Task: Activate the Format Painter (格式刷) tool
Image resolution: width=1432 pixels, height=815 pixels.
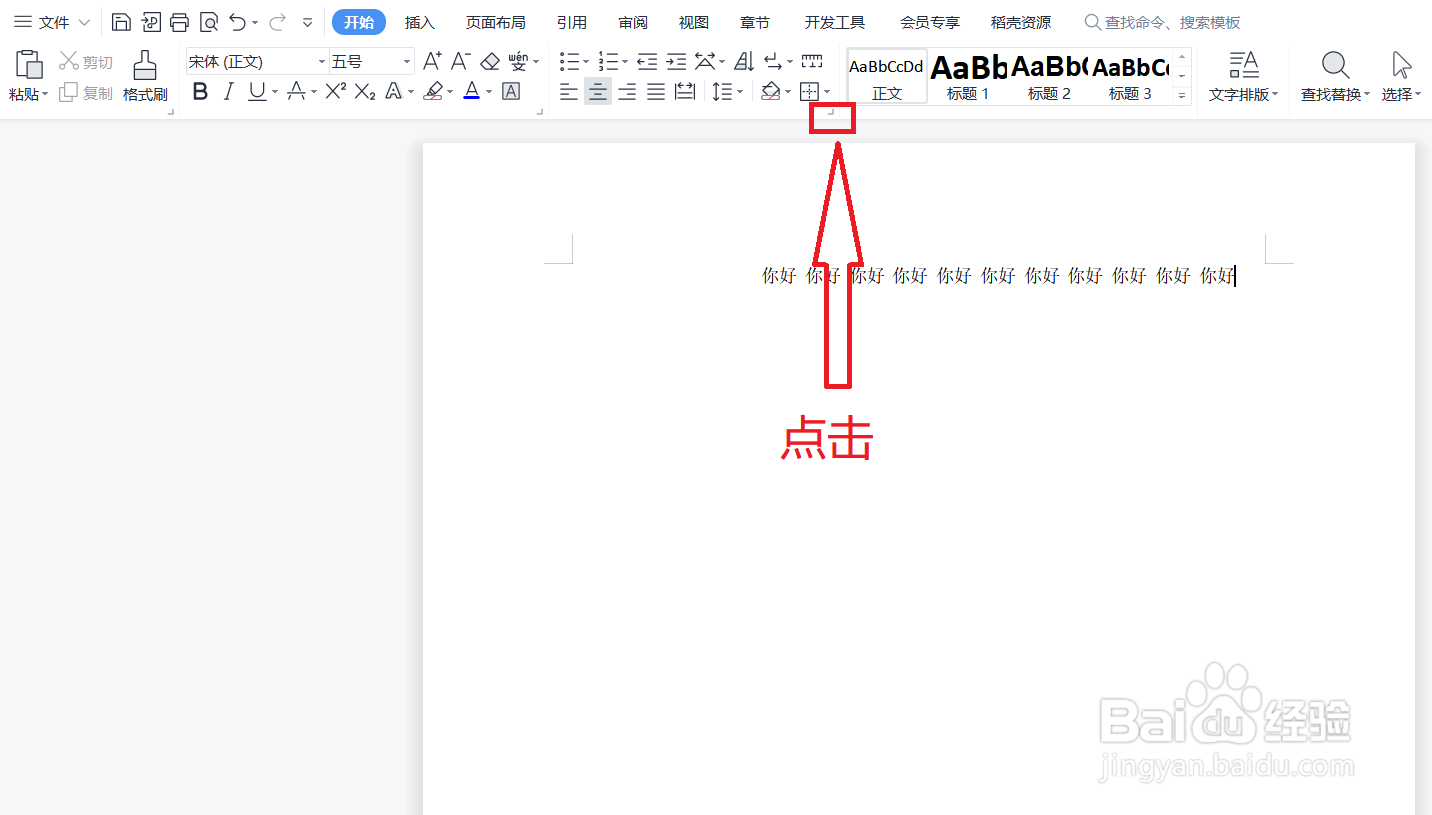Action: (144, 75)
